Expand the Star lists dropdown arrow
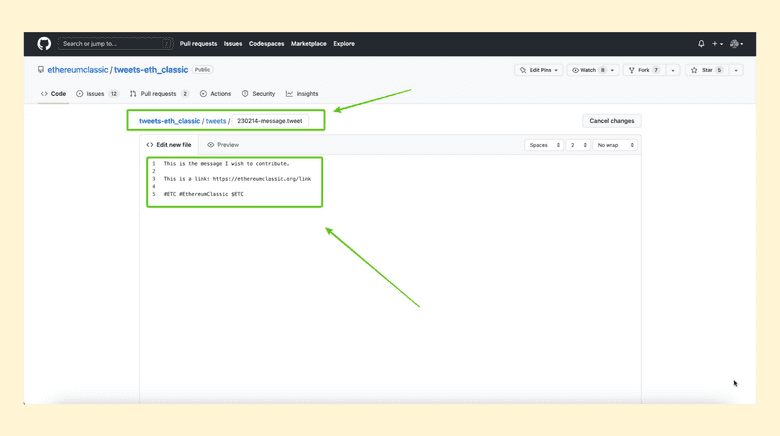The image size is (780, 436). pos(736,70)
